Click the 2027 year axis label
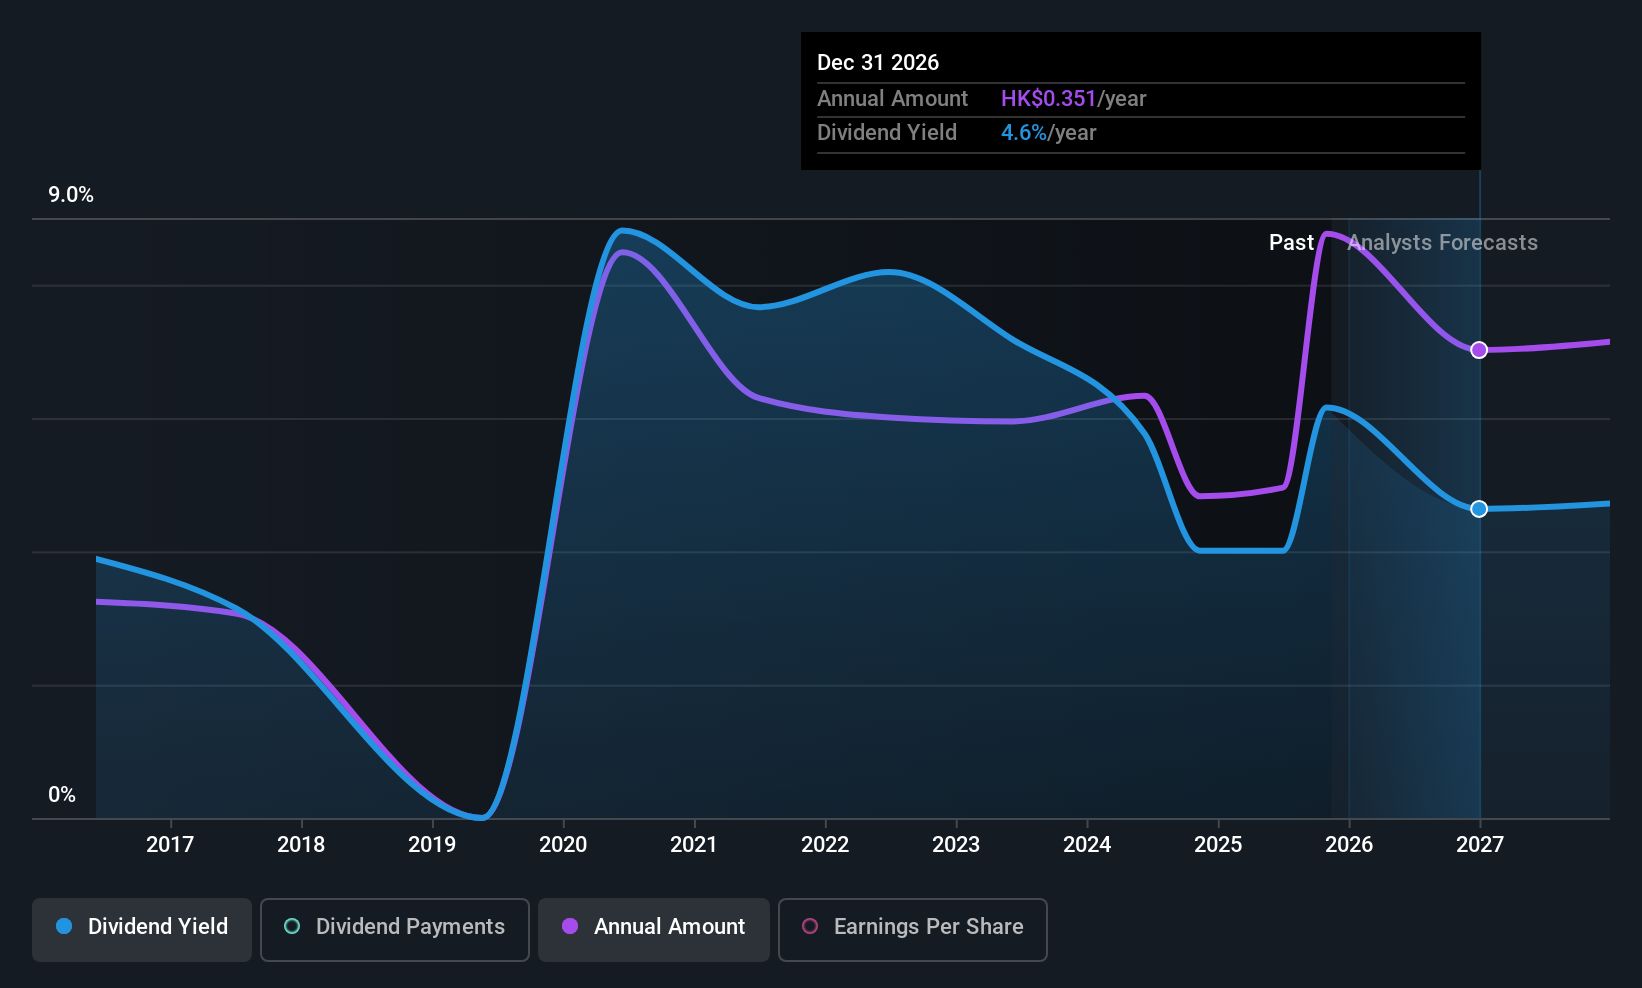The image size is (1642, 988). [x=1479, y=844]
